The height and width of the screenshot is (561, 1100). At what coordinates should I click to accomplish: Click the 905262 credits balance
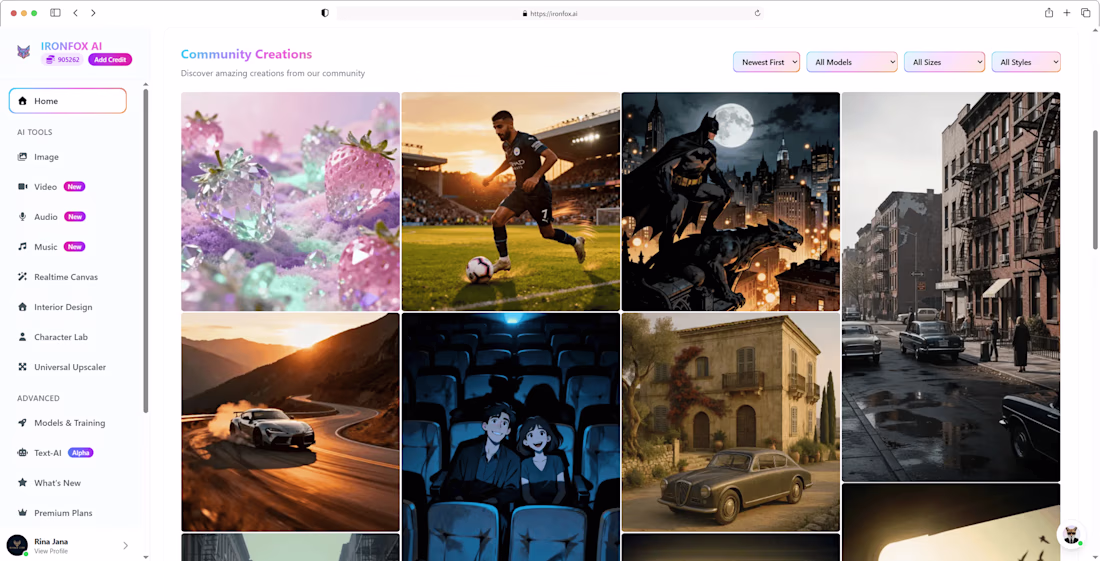point(62,60)
